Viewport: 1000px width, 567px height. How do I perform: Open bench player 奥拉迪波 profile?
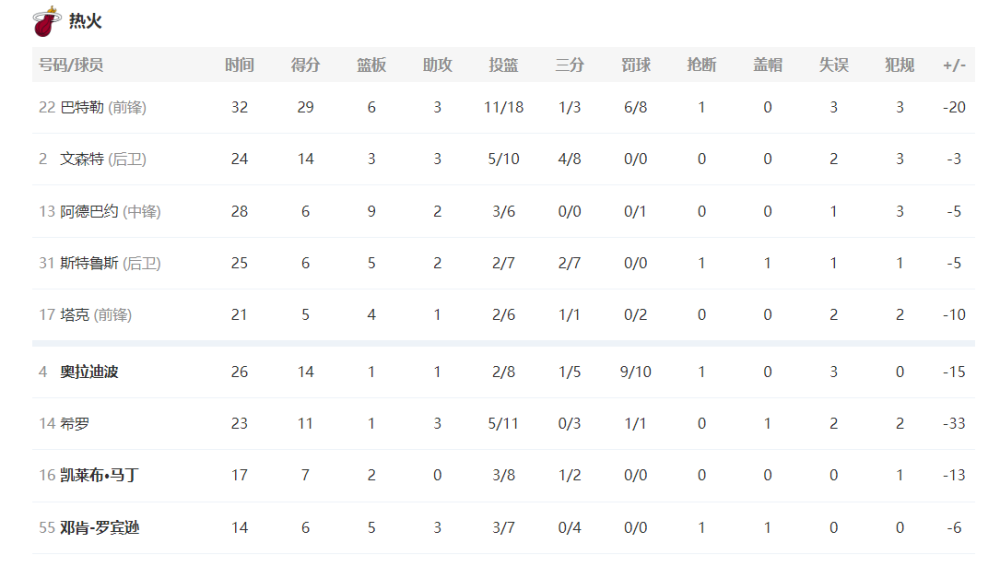click(x=89, y=372)
